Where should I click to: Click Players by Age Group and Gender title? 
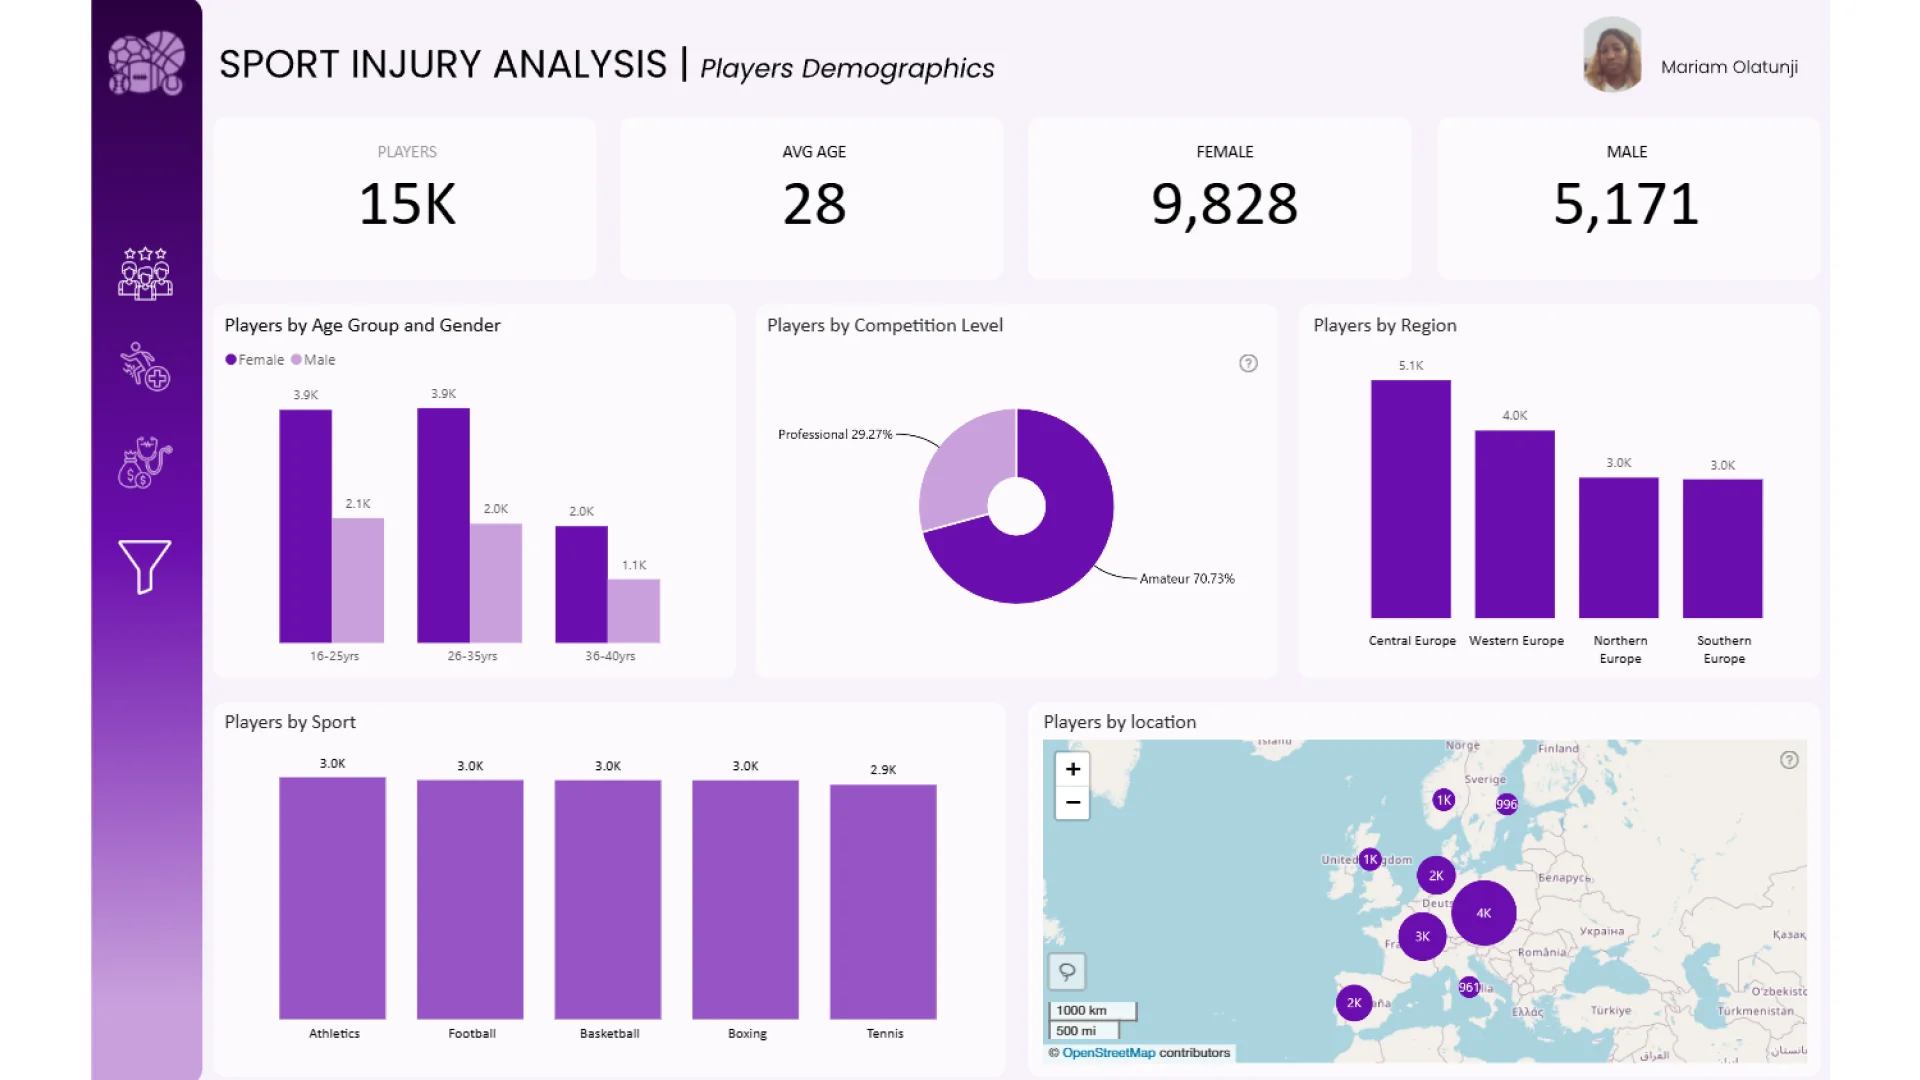(362, 325)
